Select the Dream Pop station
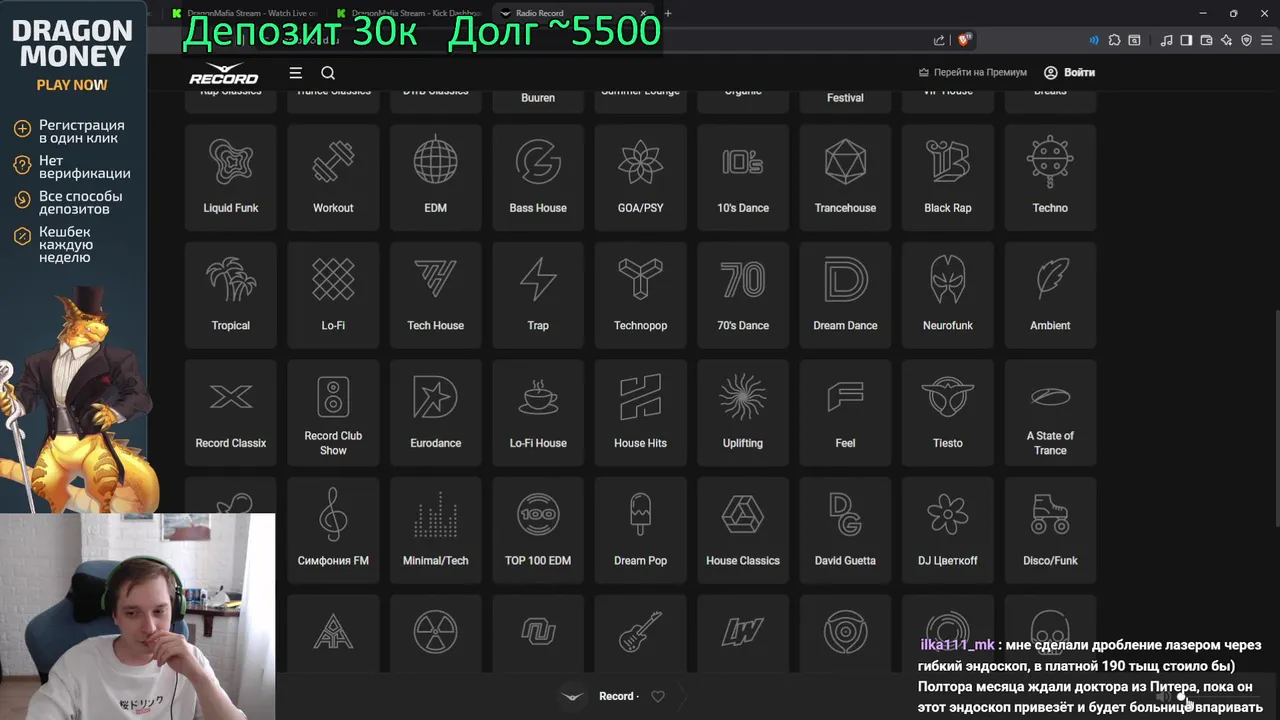Viewport: 1280px width, 720px height. [641, 530]
